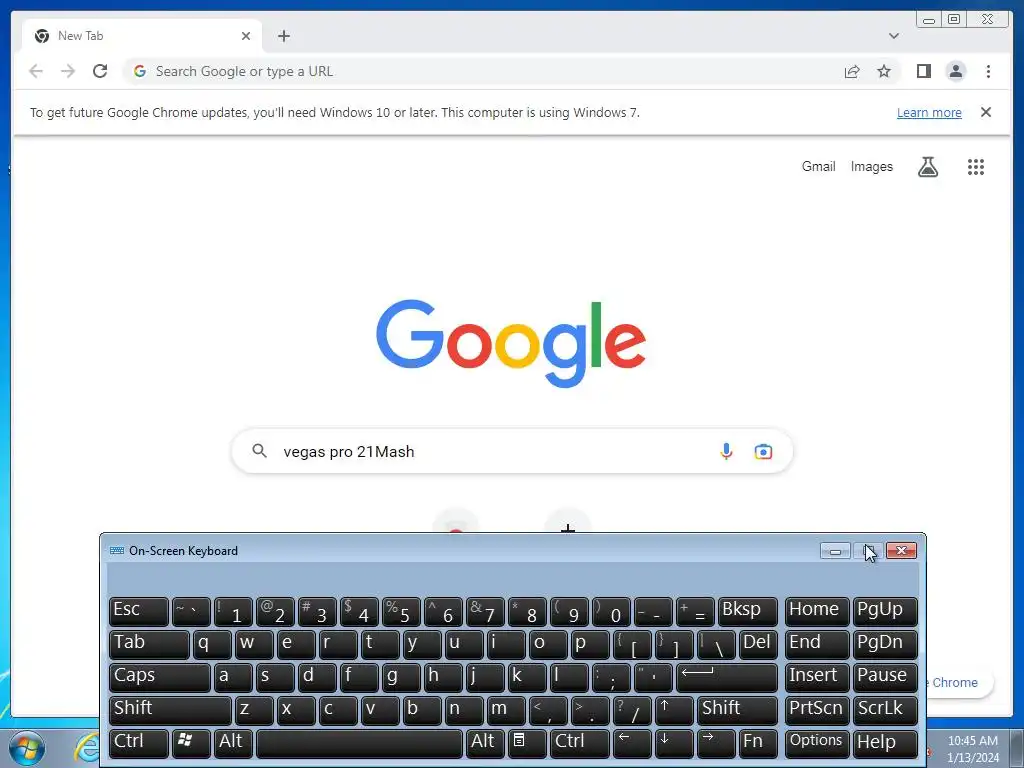Click the Google search box

(512, 451)
